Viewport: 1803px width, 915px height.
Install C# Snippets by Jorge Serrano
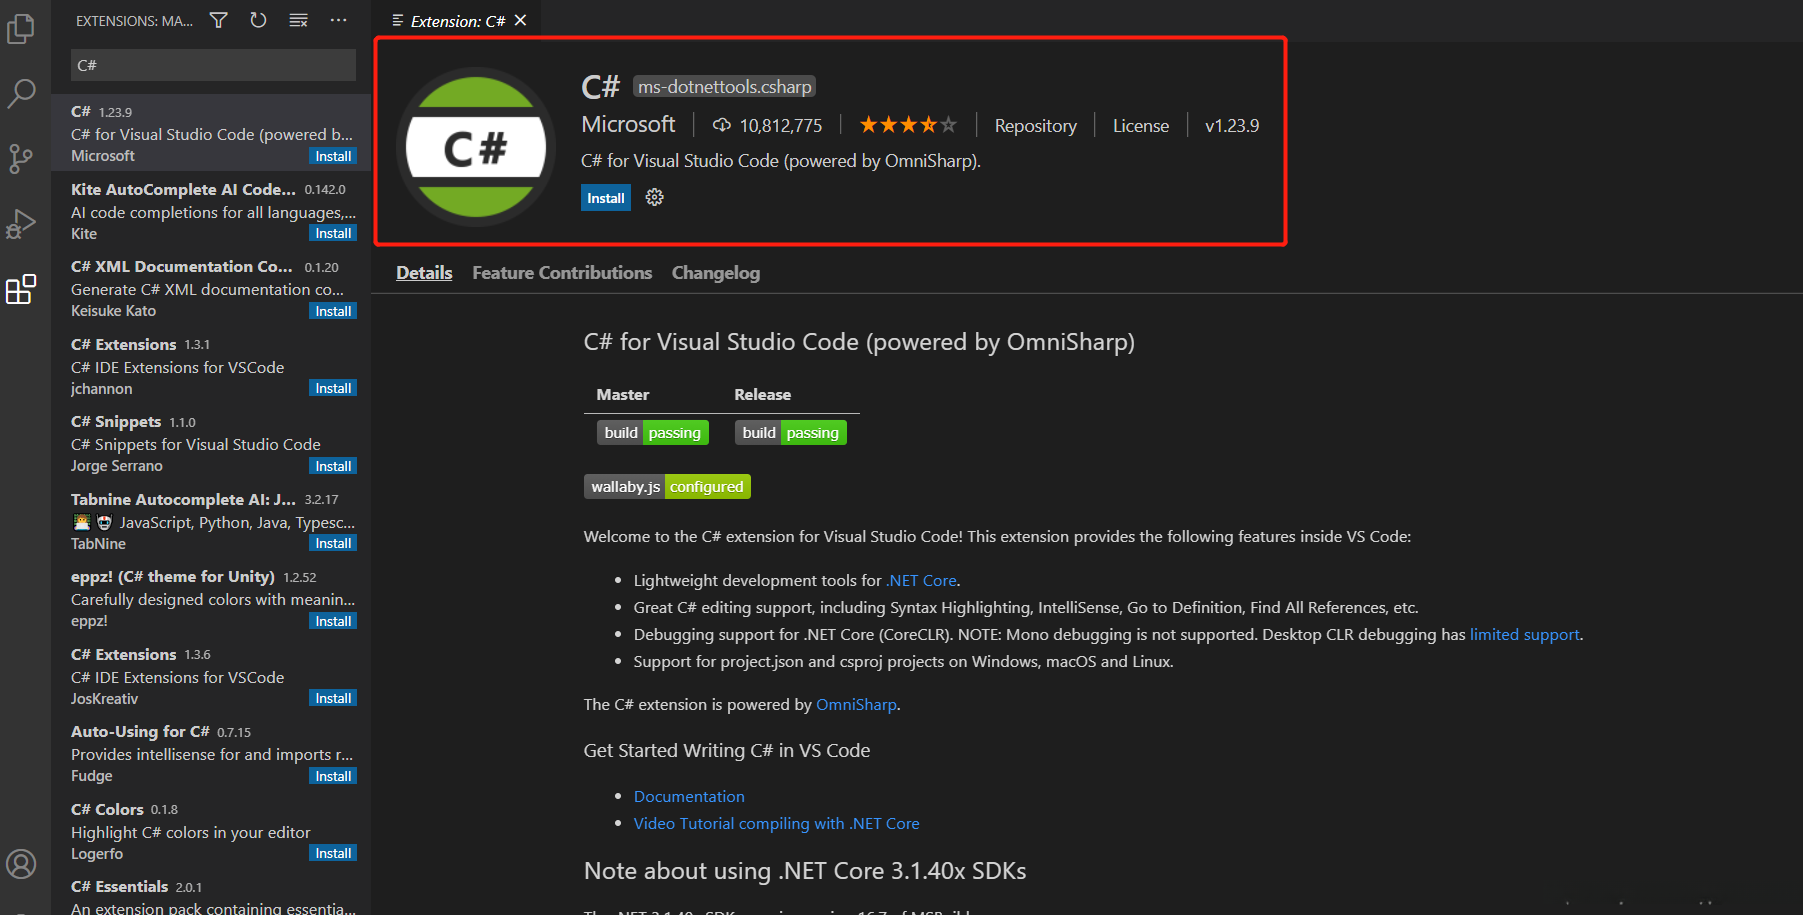333,466
